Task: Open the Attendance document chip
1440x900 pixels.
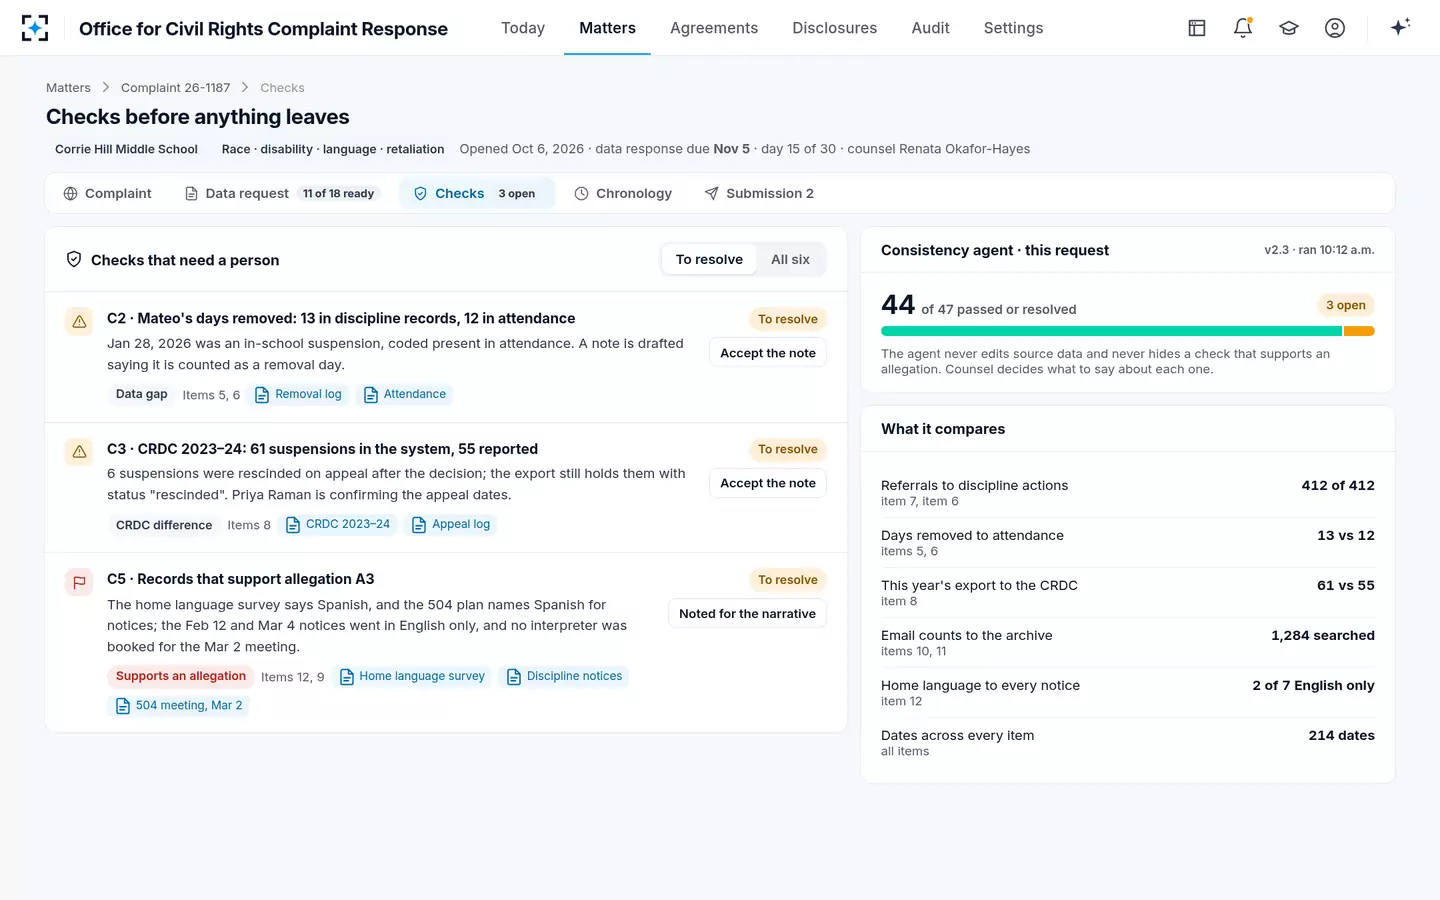Action: tap(405, 394)
